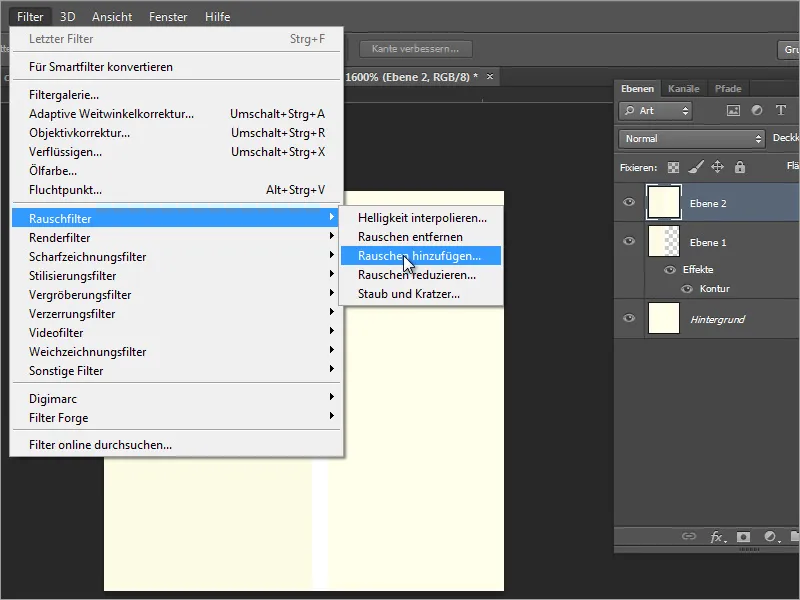Expand the Videofilter submenu

click(176, 333)
